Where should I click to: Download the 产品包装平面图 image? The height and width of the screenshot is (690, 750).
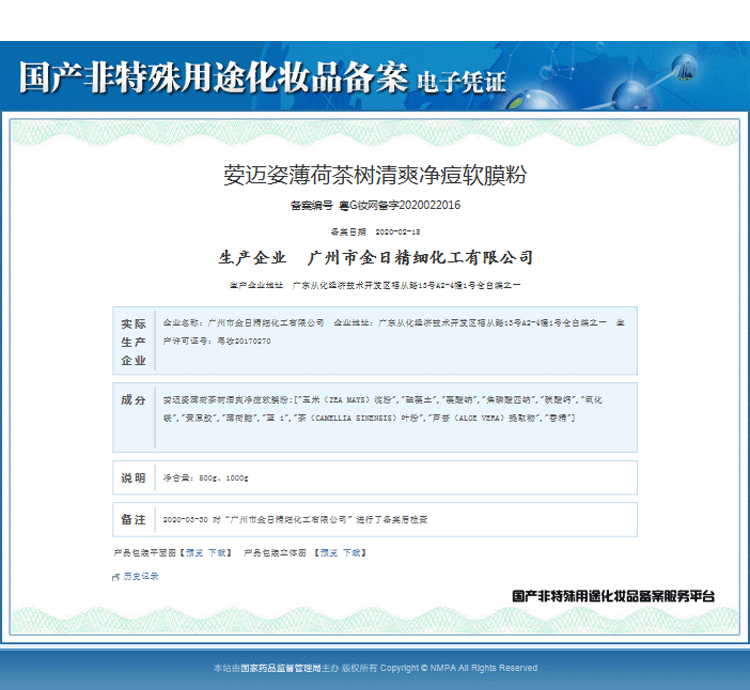[x=217, y=553]
